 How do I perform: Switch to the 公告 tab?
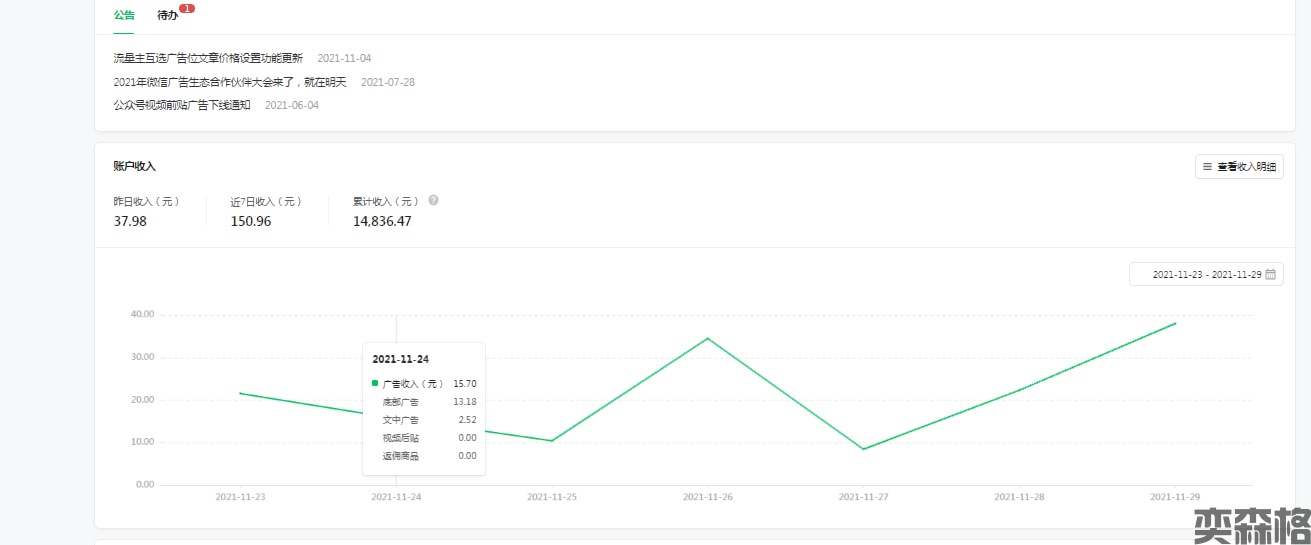(124, 16)
